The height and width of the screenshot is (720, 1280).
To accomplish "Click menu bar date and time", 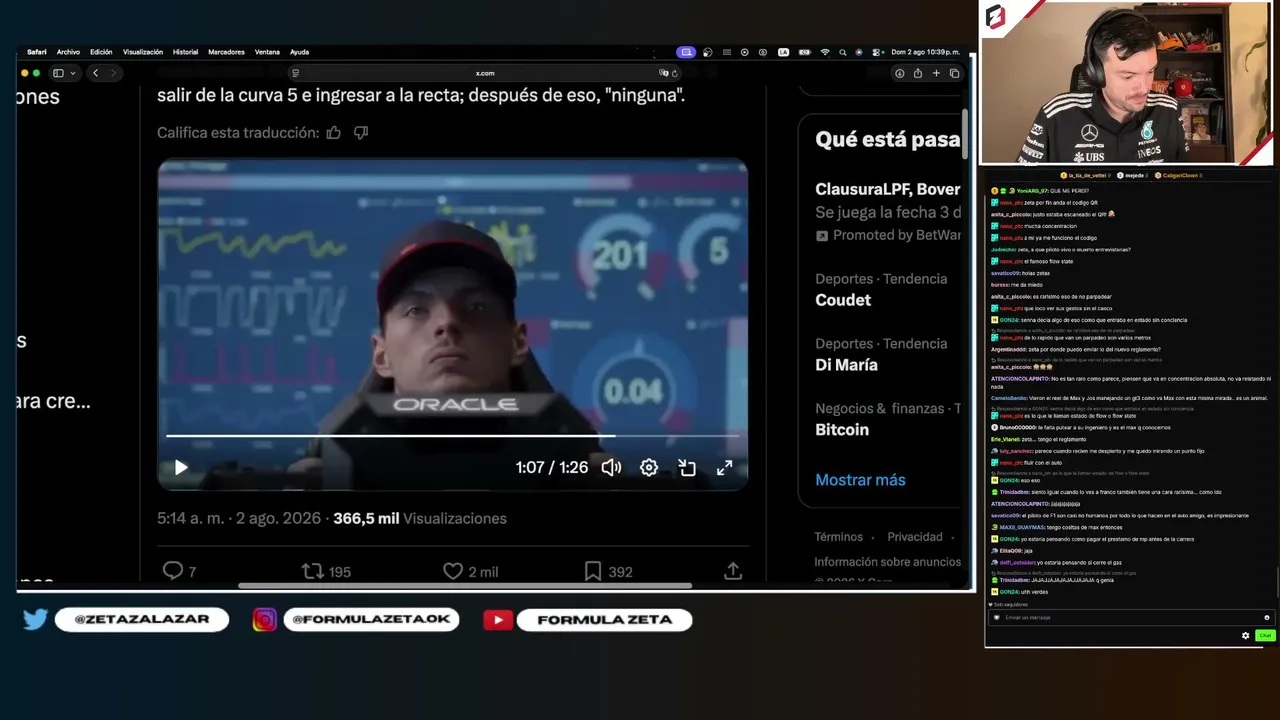I will click(x=925, y=52).
